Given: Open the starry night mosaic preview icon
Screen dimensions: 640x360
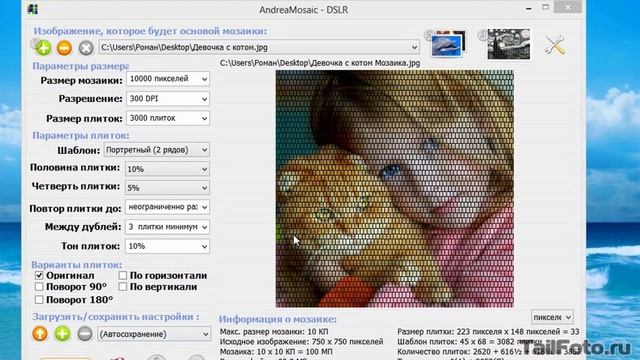Looking at the screenshot, I should coord(509,44).
